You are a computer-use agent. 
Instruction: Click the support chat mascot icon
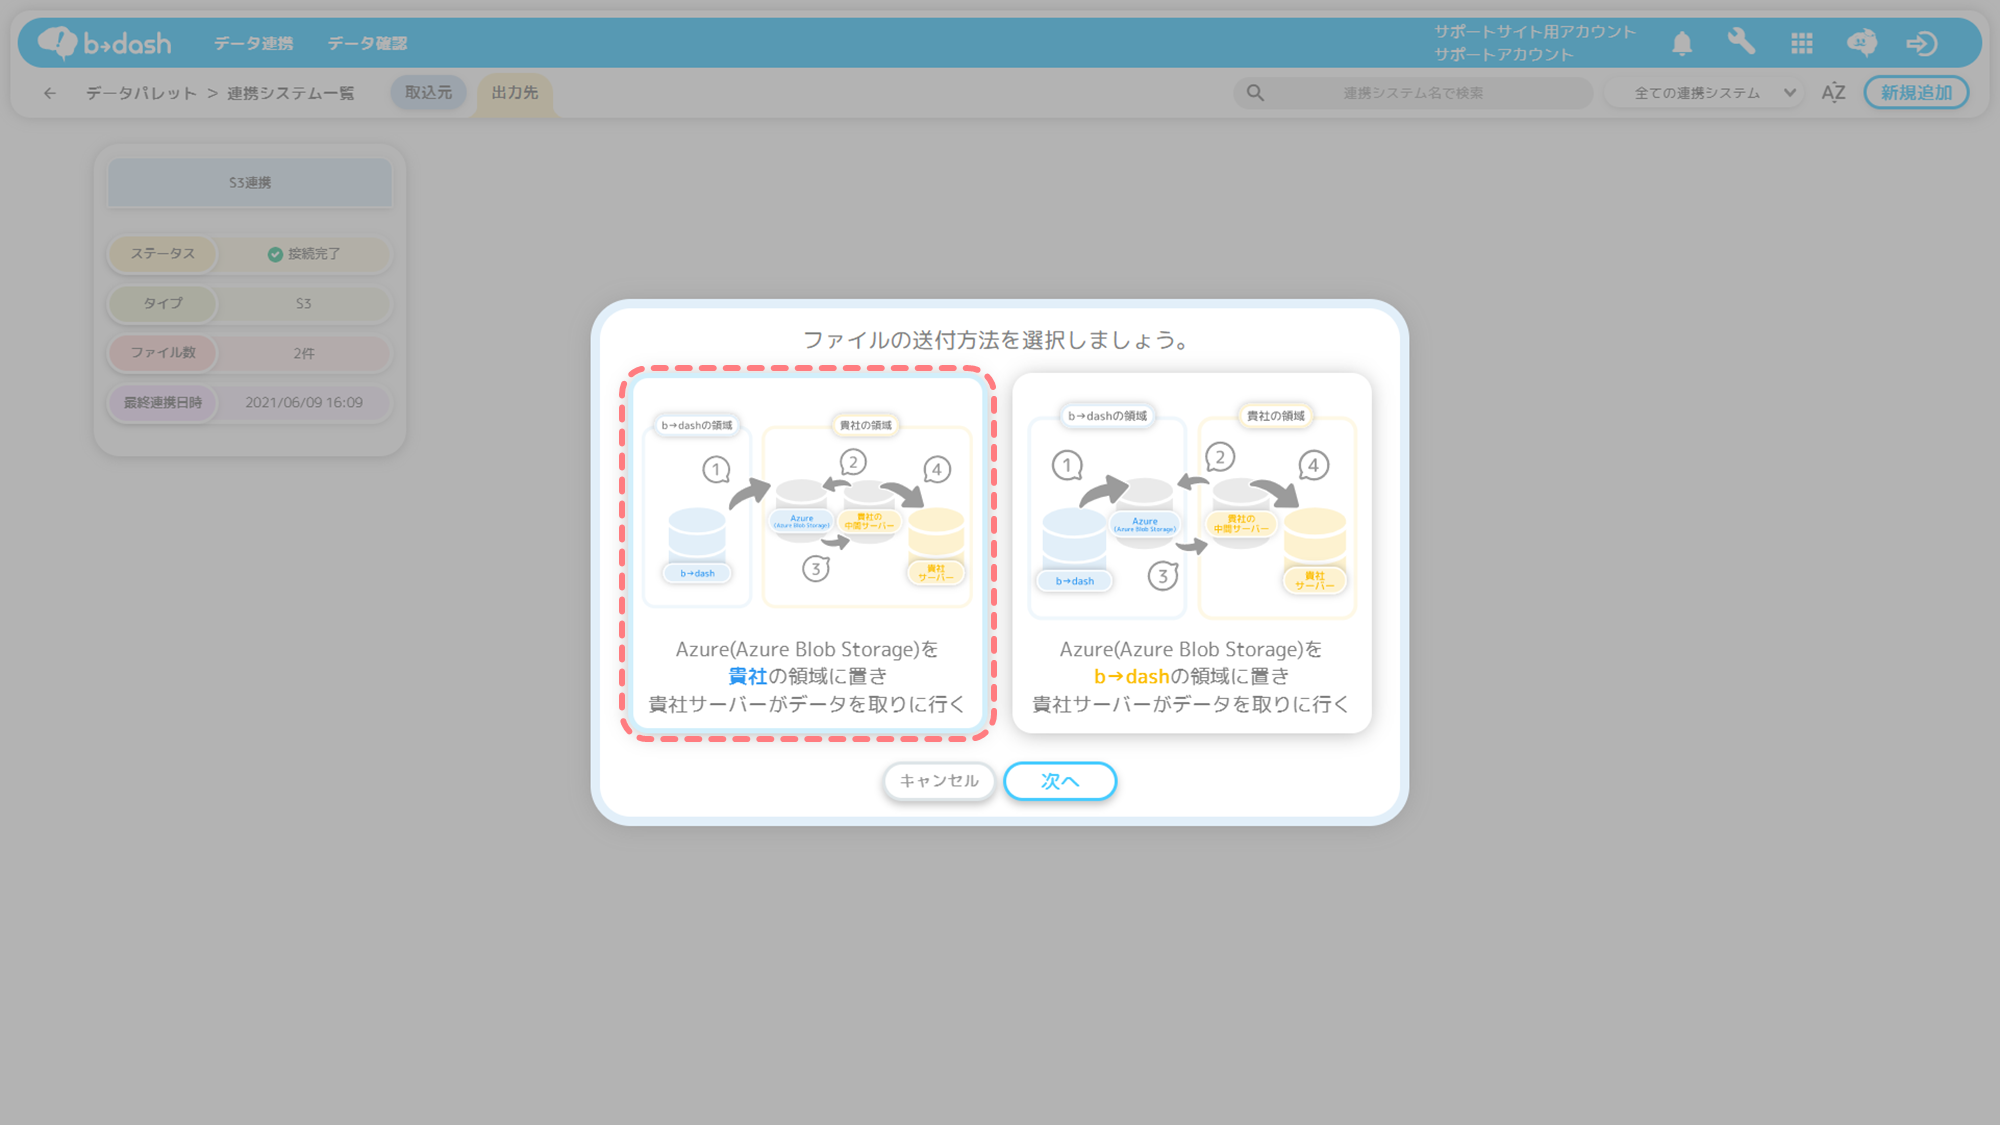[1862, 43]
